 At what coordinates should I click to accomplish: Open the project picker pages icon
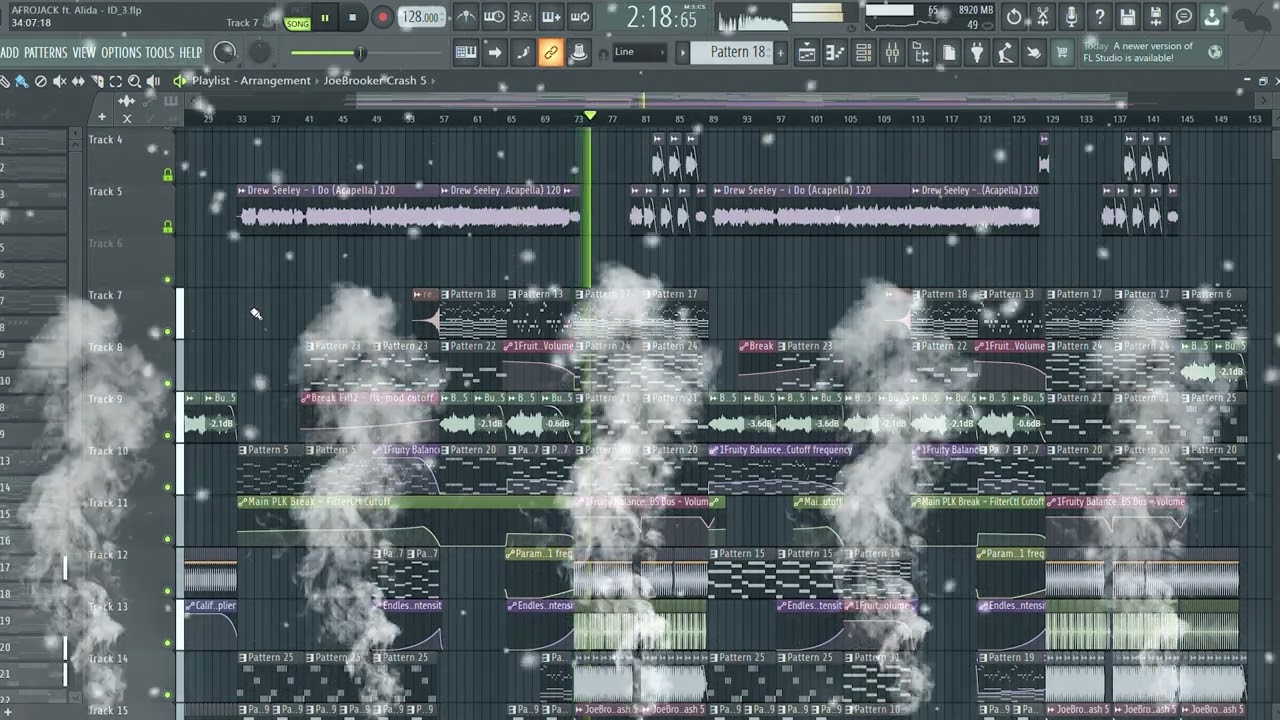pyautogui.click(x=949, y=53)
